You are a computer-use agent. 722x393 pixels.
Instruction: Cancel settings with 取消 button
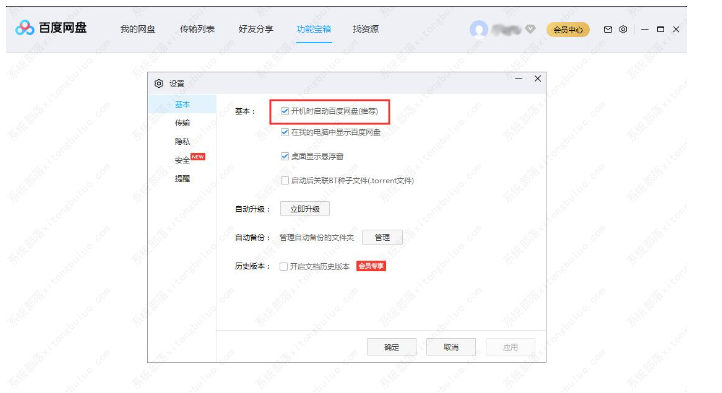(x=451, y=347)
